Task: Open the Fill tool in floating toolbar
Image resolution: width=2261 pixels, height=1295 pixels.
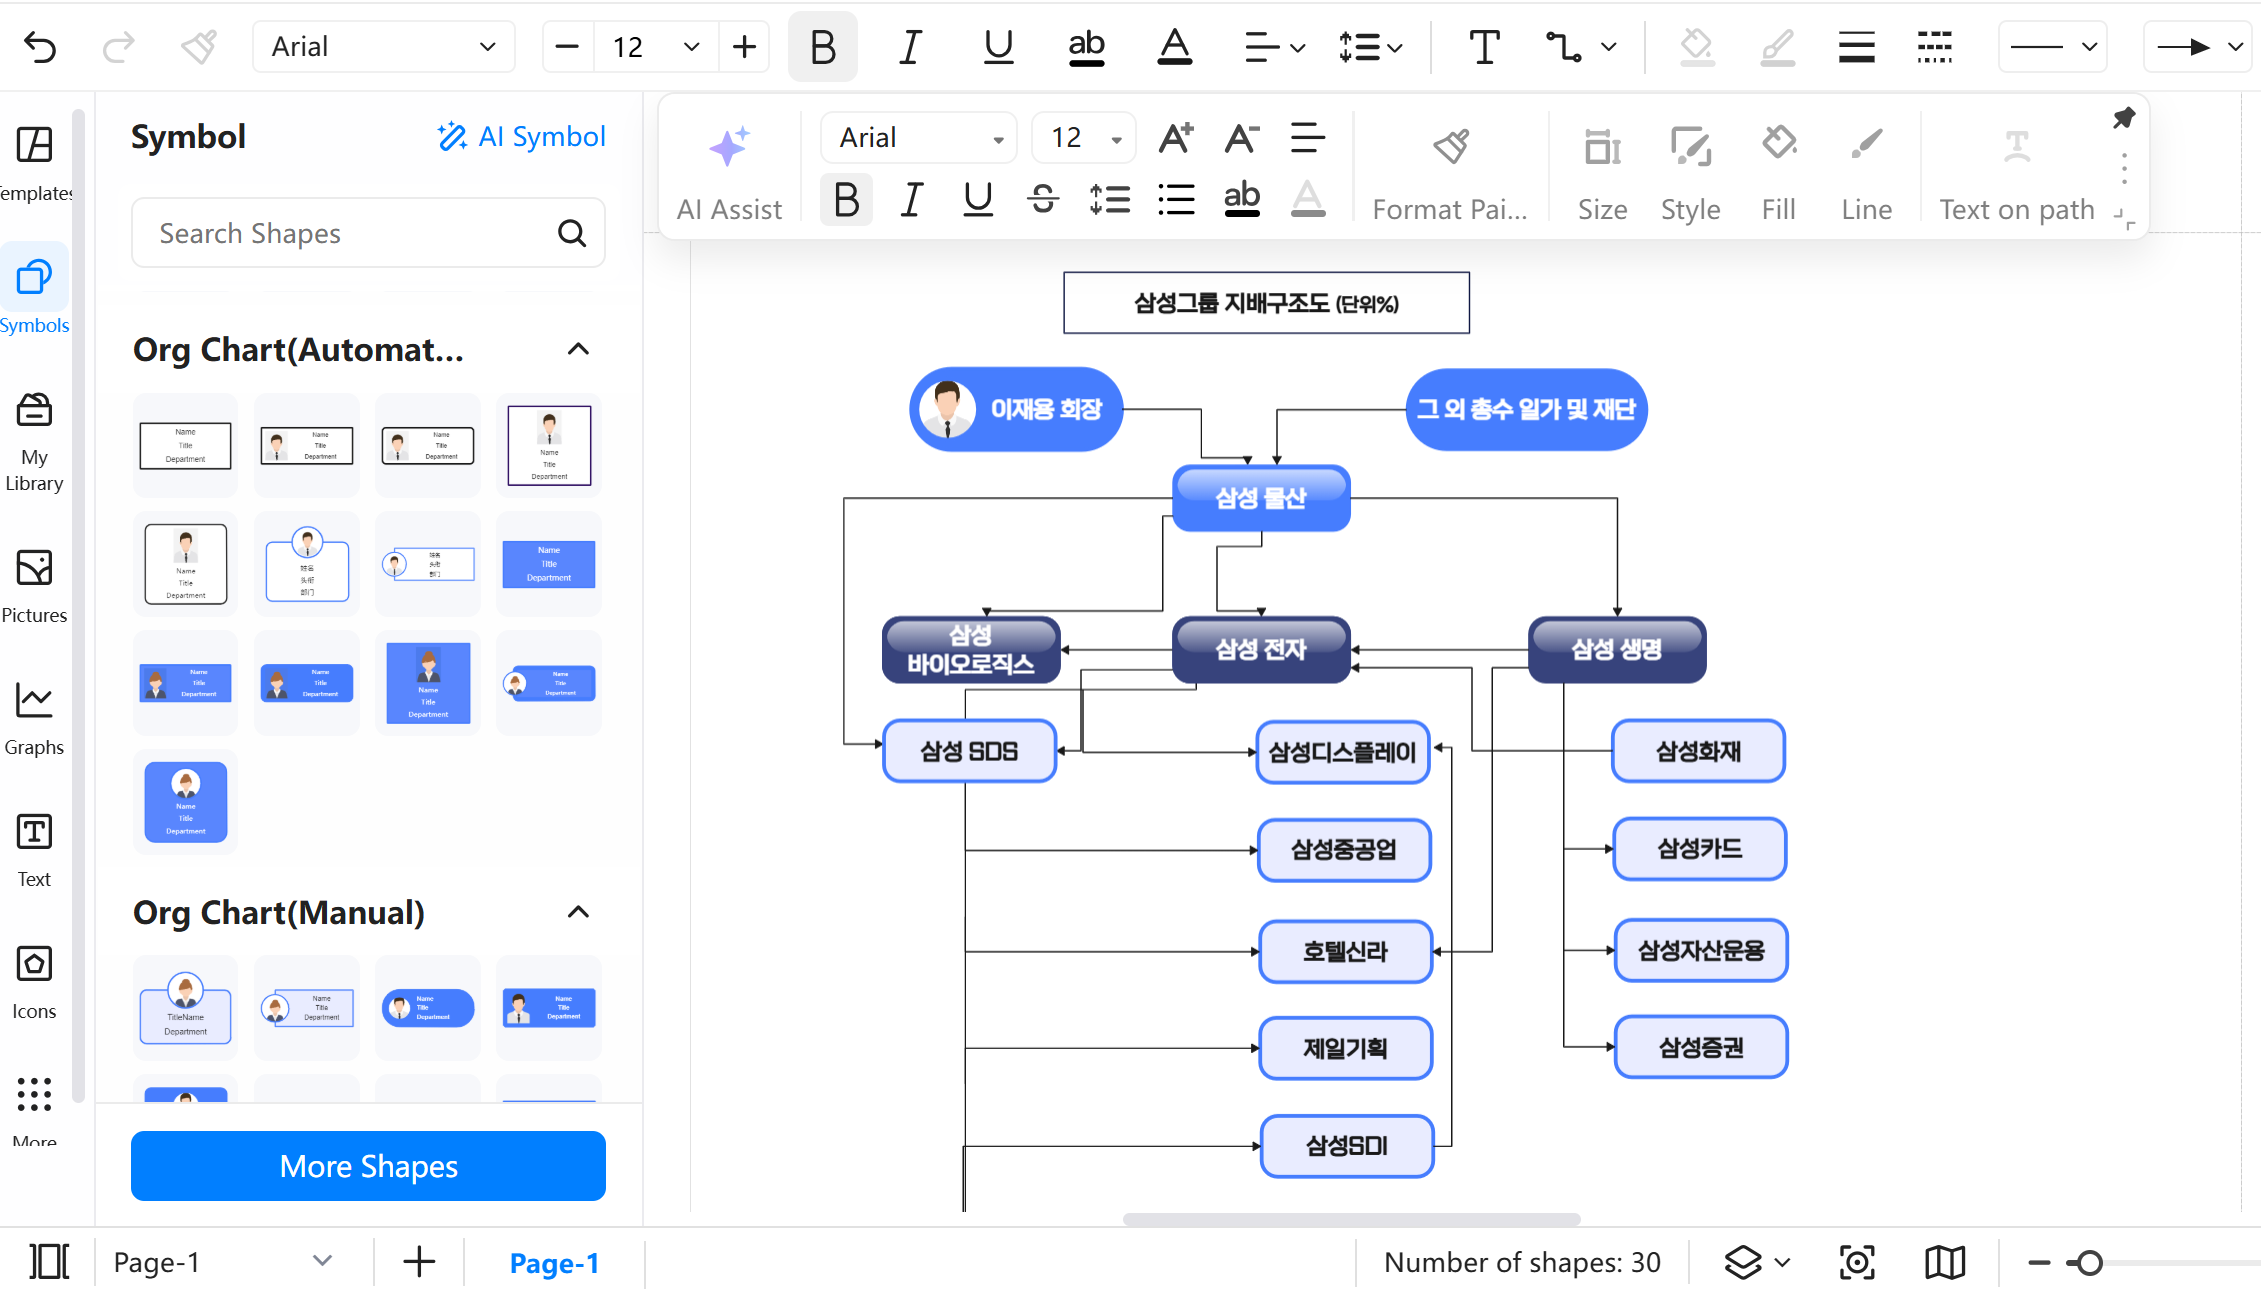Action: click(1779, 172)
